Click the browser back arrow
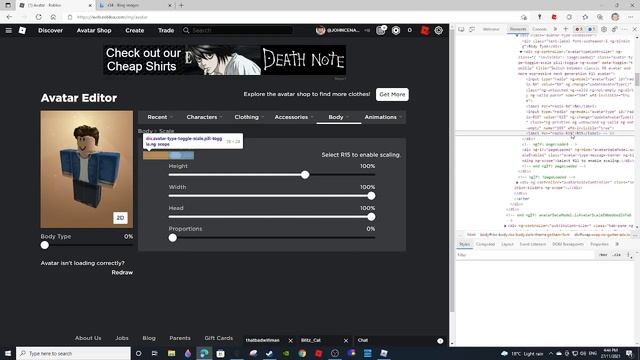640x360 pixels. [x=9, y=17]
